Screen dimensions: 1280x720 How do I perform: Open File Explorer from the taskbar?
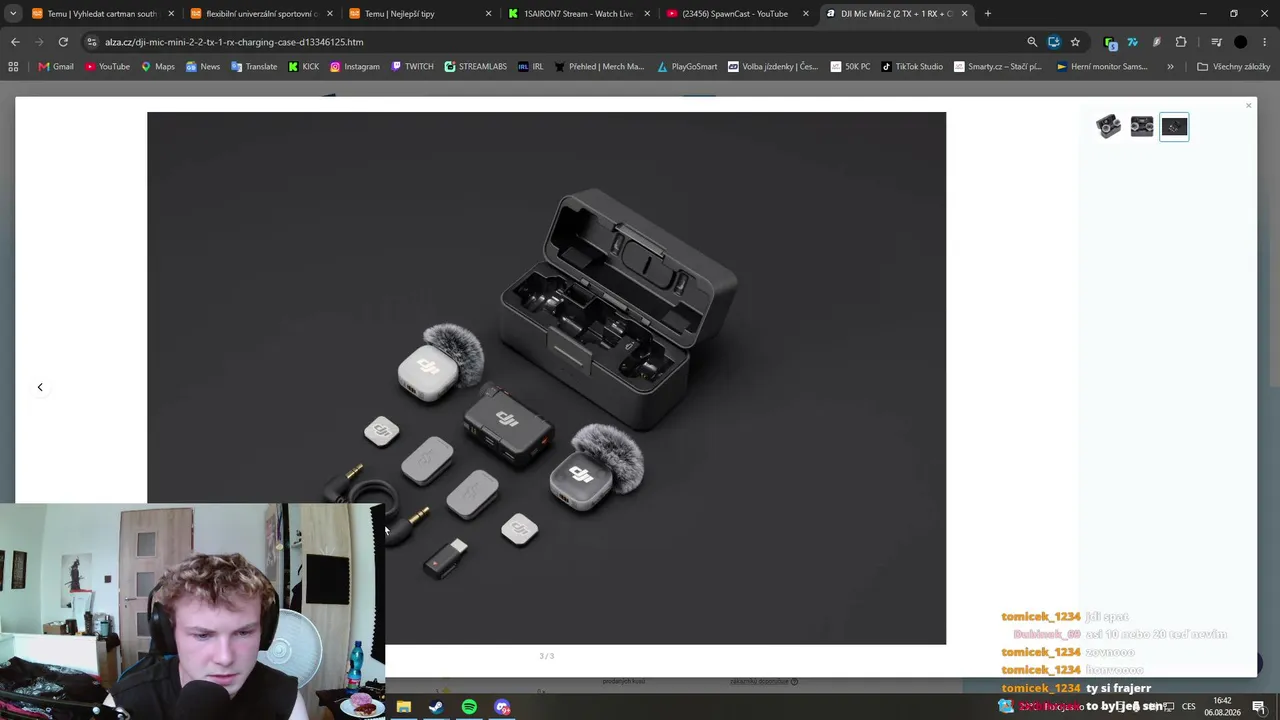tap(403, 707)
